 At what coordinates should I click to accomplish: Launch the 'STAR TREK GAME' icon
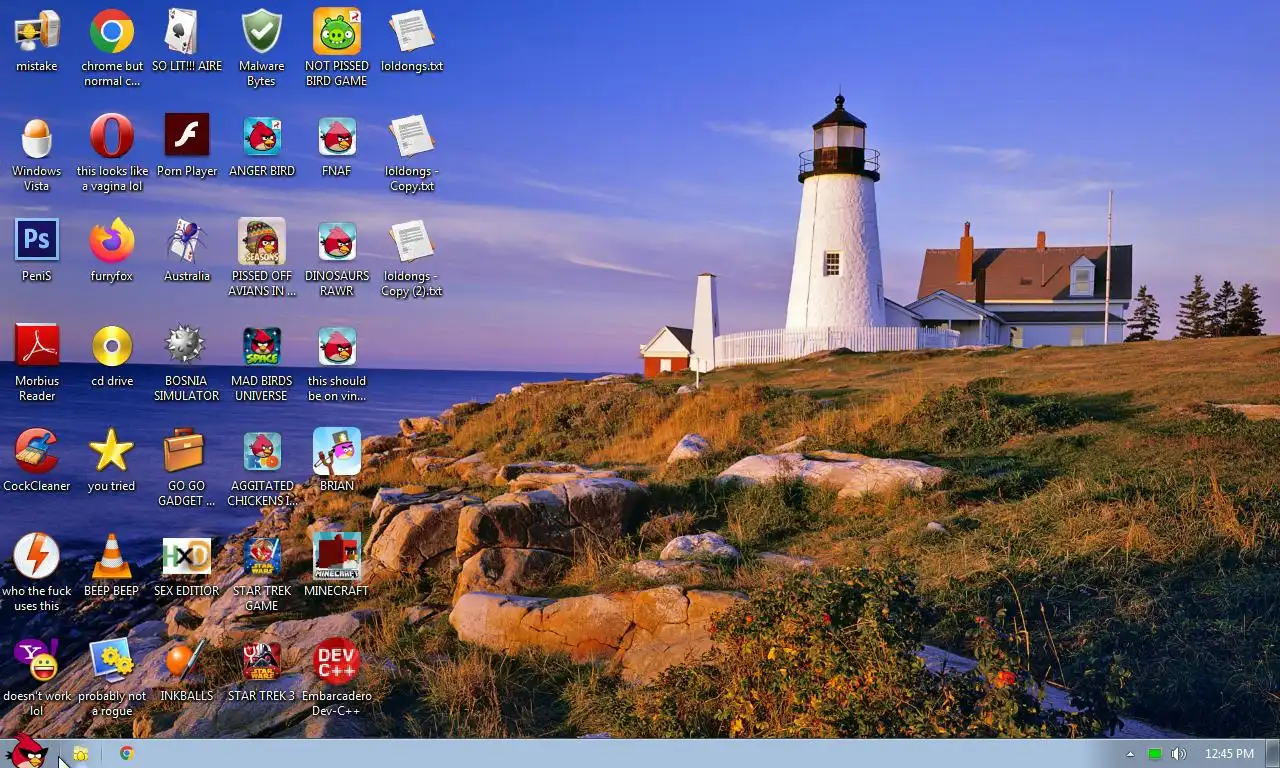(x=262, y=572)
